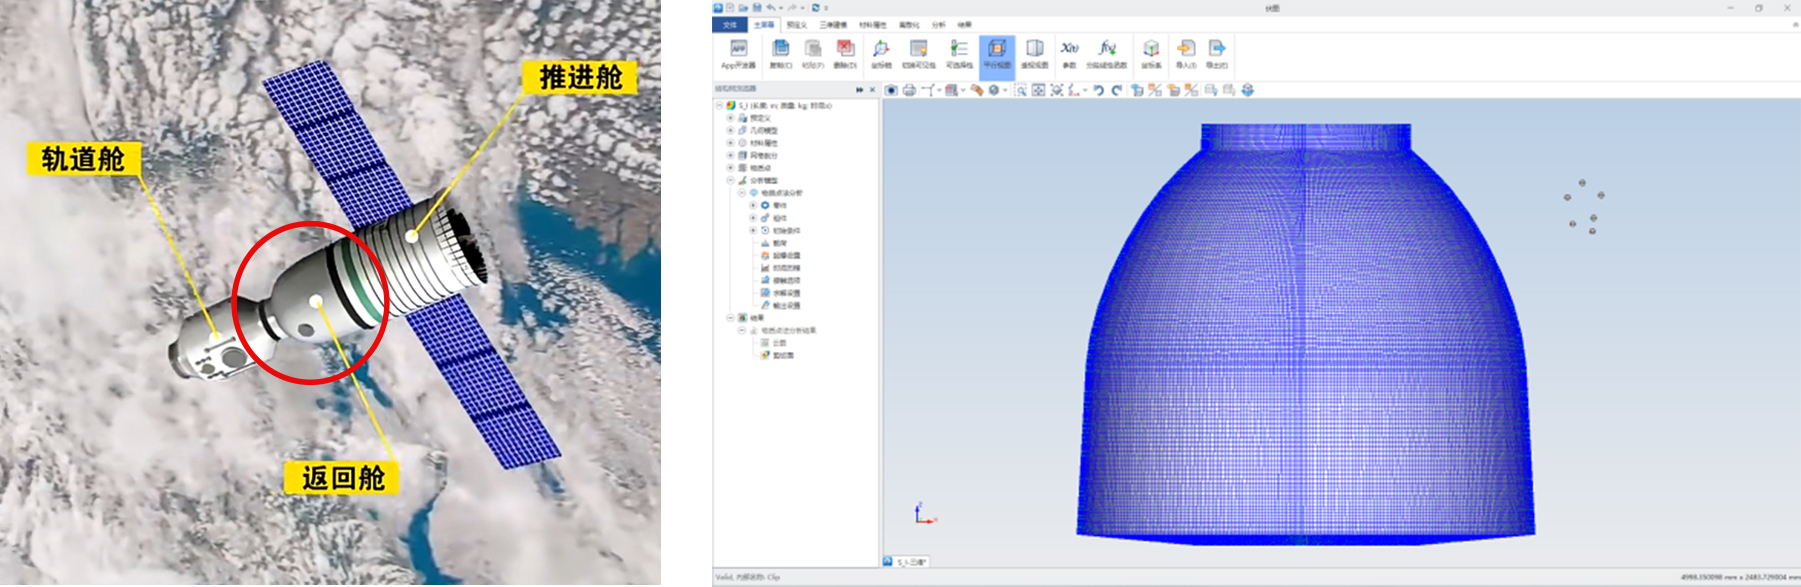This screenshot has width=1801, height=587.
Task: Collapse the 分析模型 tree node
Action: [x=730, y=181]
